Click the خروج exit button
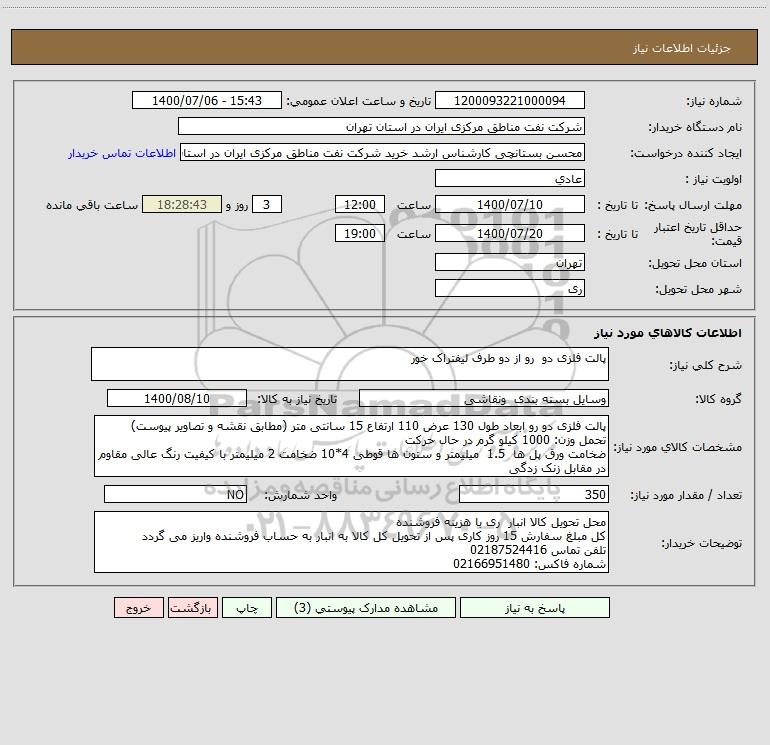Screen dimensions: 770x745 tap(138, 608)
